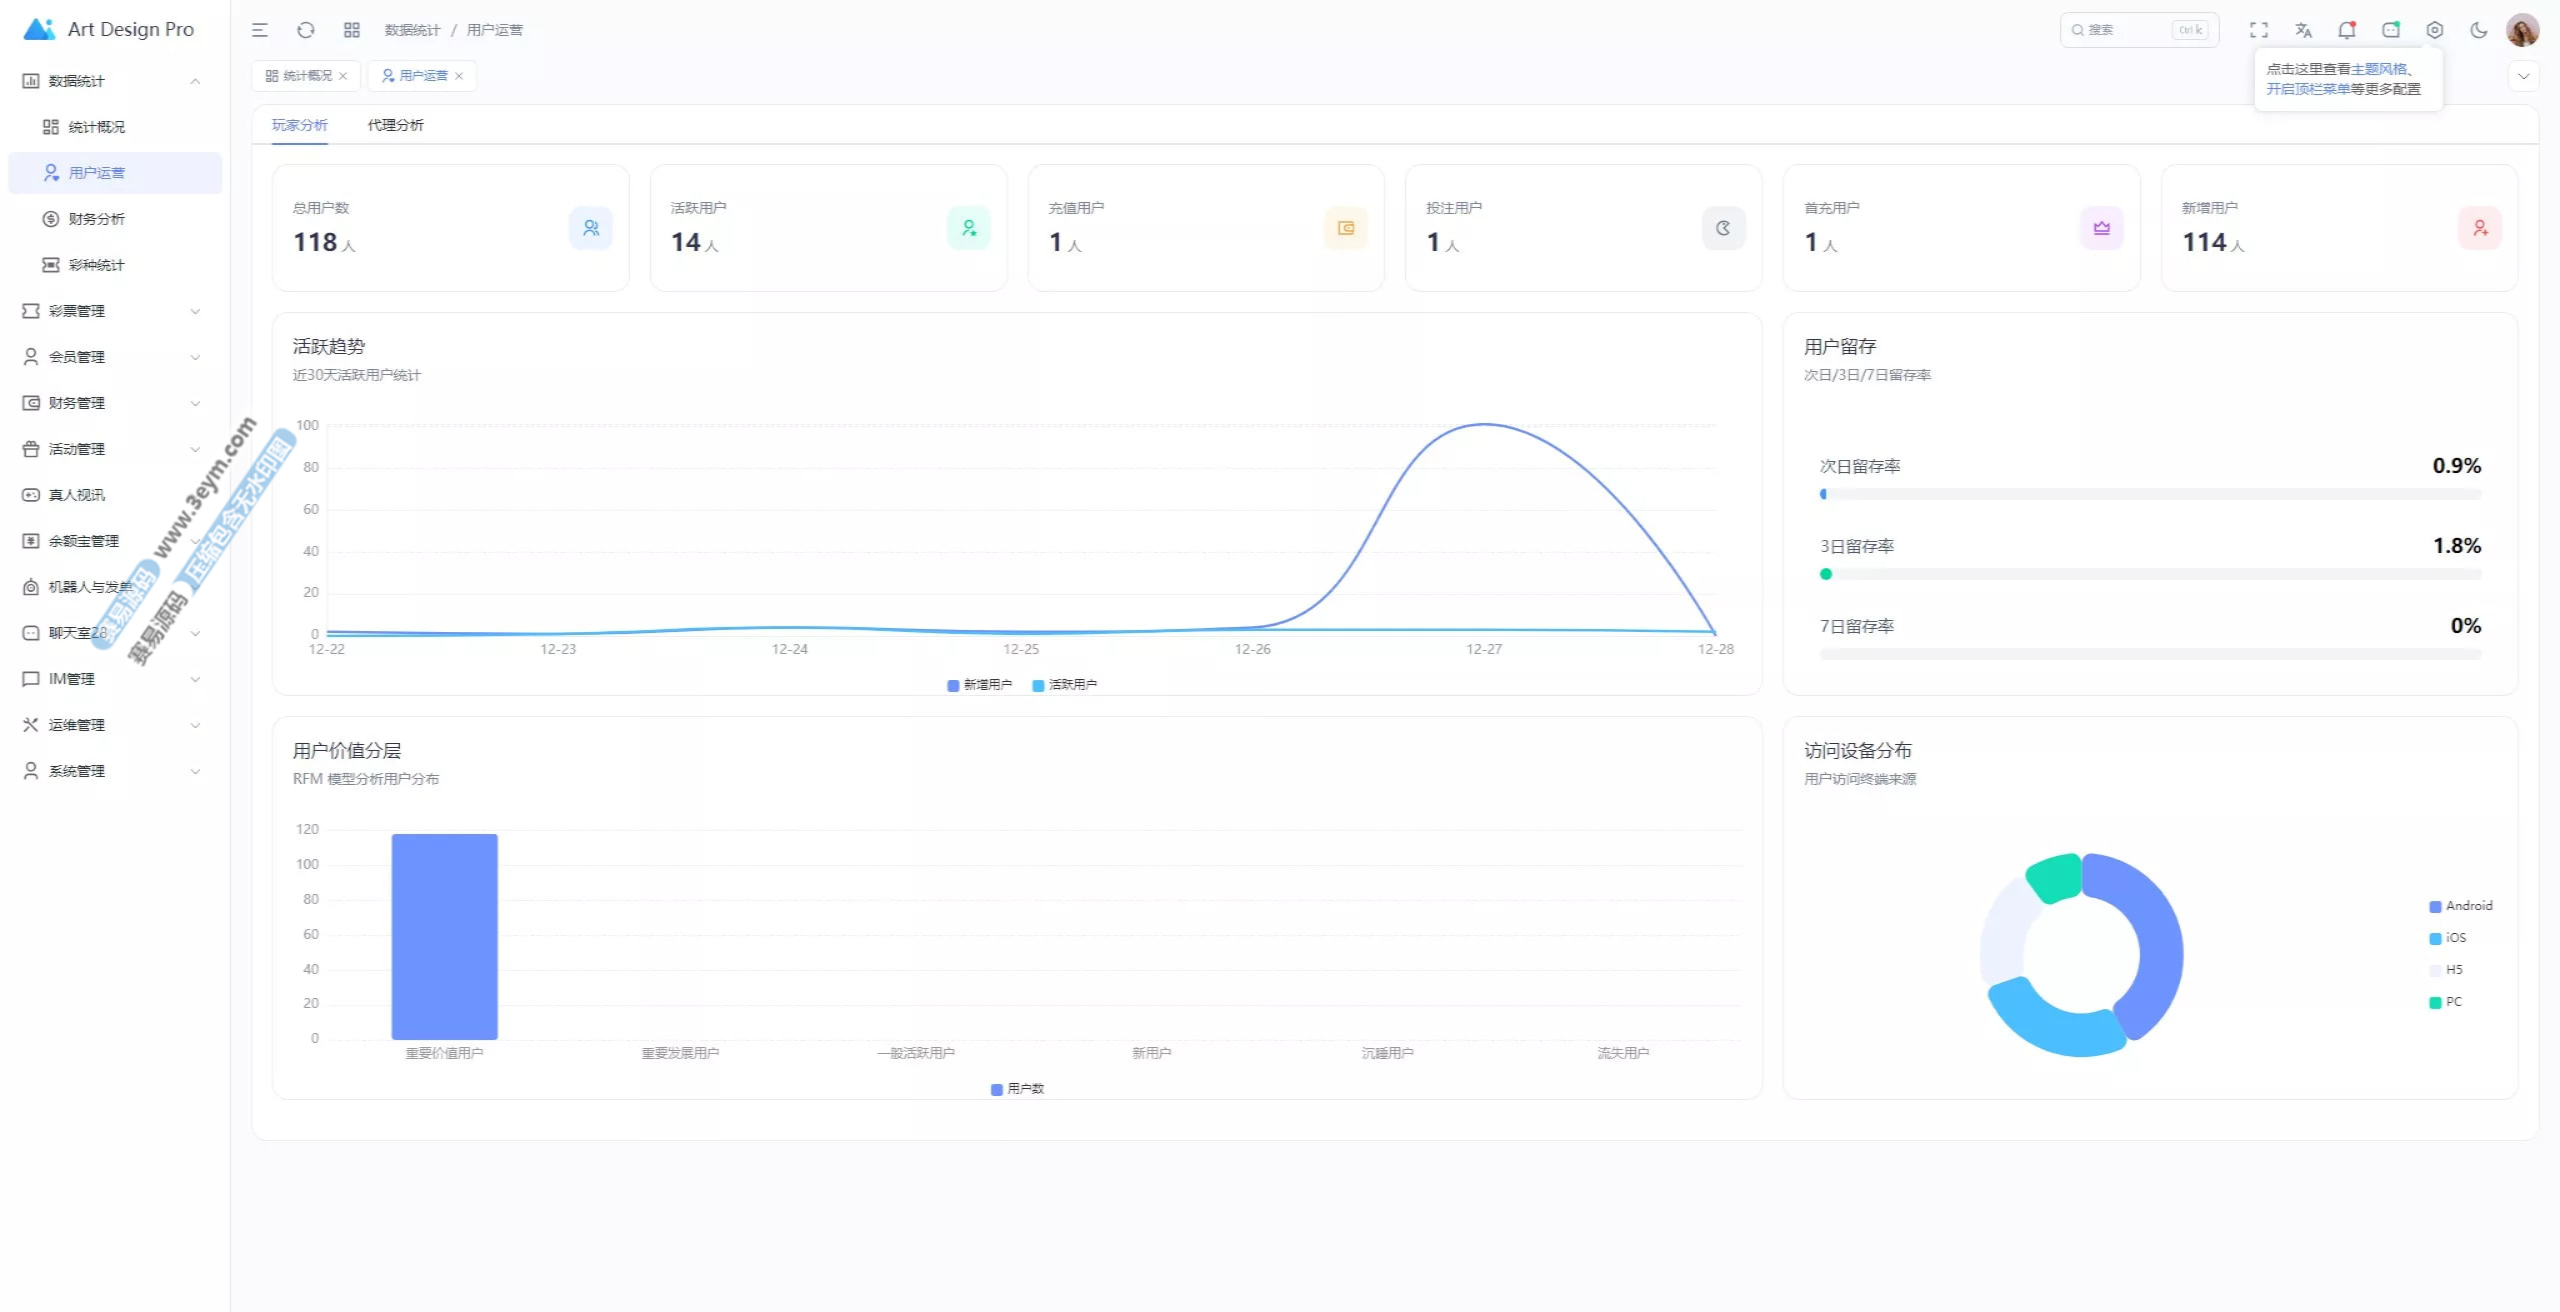Open the fullscreen mode icon

tap(2259, 30)
